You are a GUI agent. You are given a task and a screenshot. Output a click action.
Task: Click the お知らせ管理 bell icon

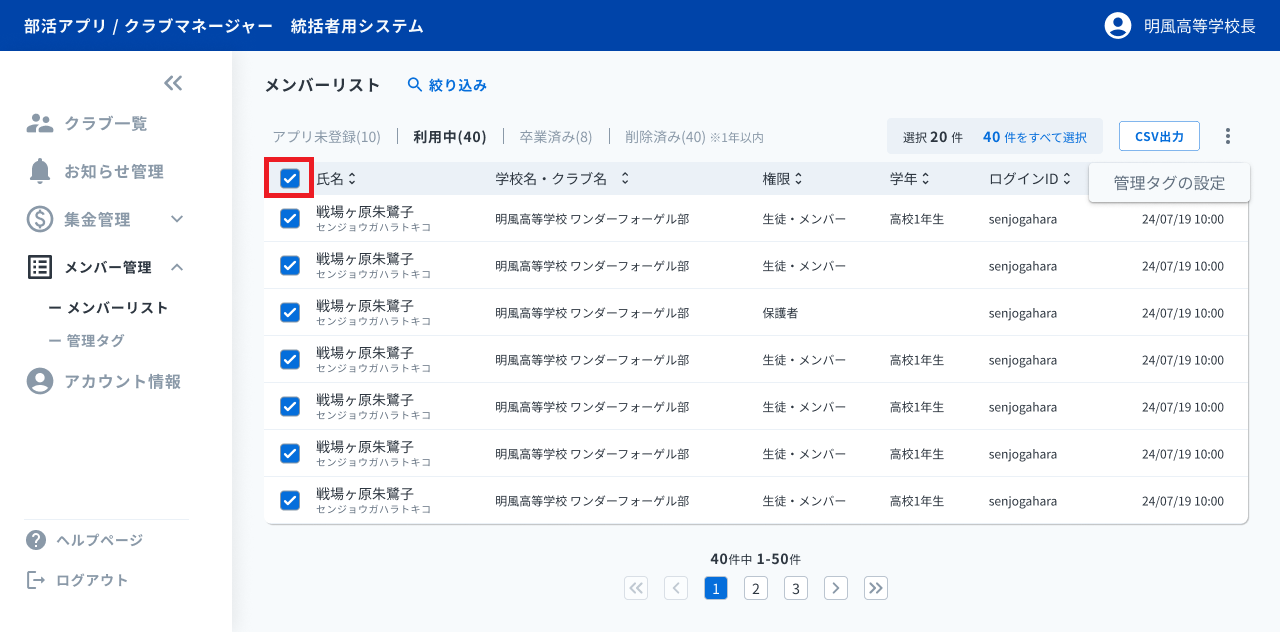coord(40,171)
